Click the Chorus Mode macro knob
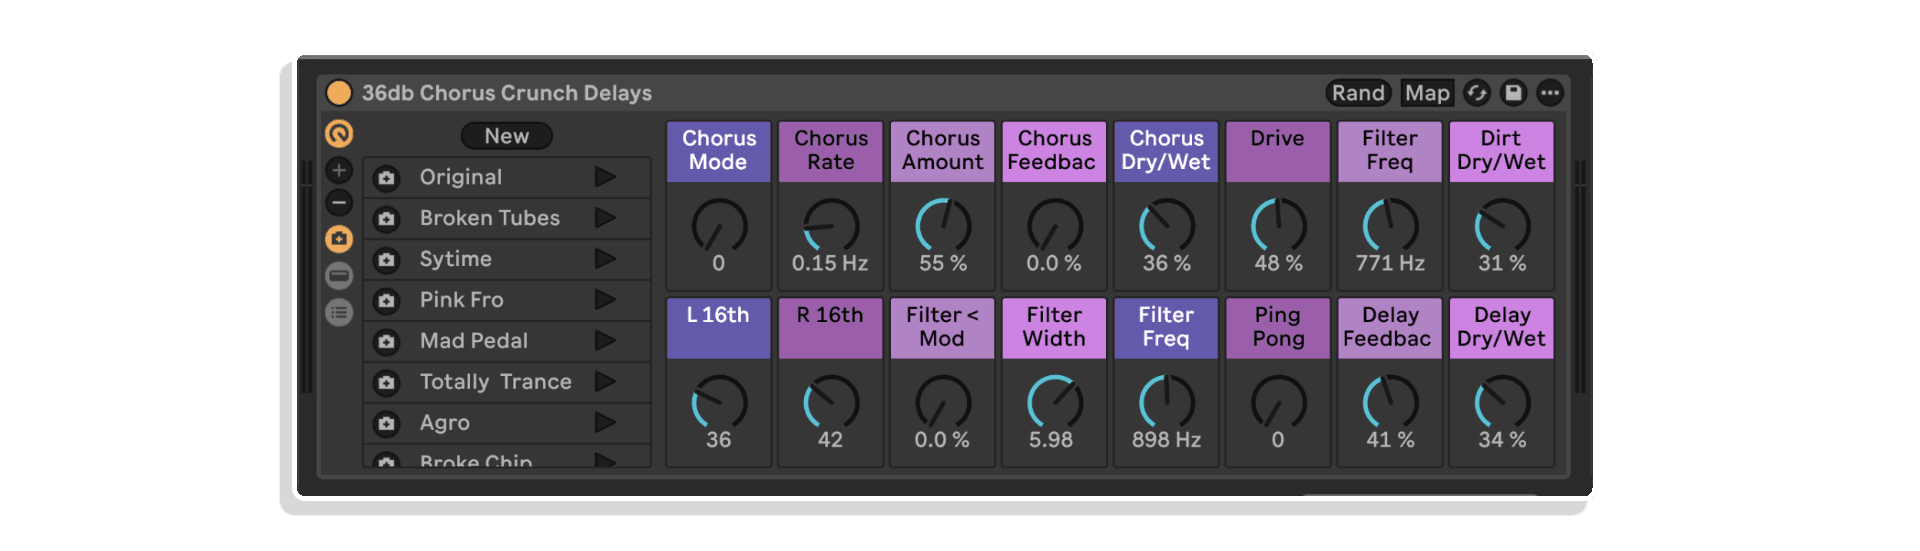This screenshot has width=1920, height=551. (x=719, y=225)
